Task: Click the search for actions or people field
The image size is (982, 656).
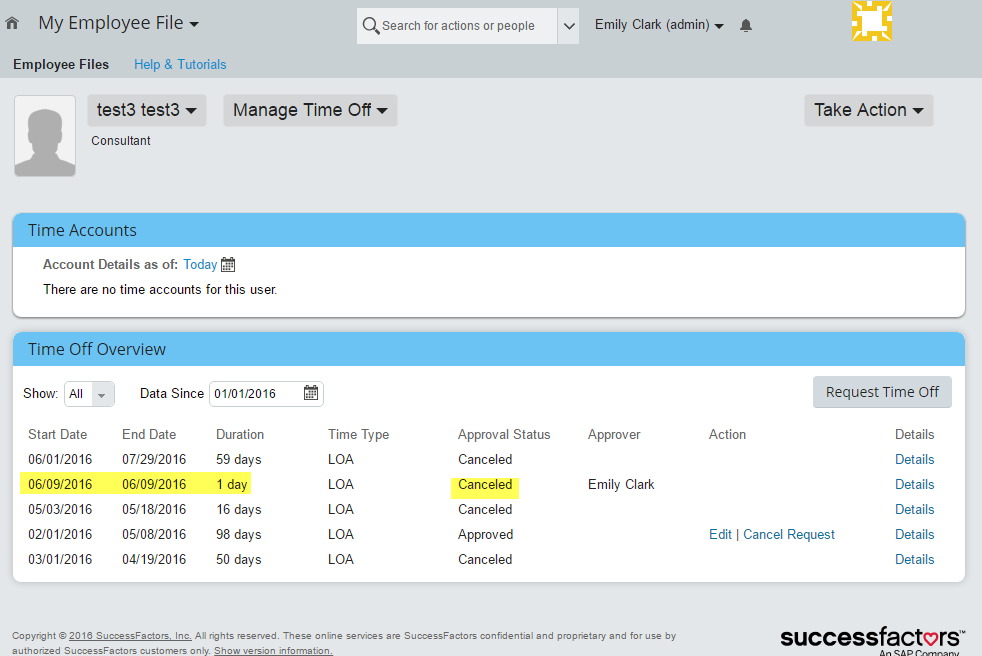Action: pyautogui.click(x=457, y=26)
